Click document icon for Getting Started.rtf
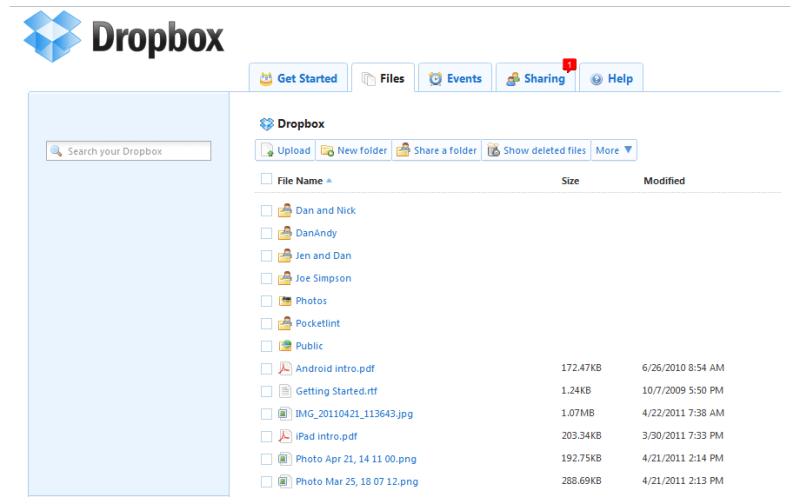The image size is (800, 504). point(285,391)
